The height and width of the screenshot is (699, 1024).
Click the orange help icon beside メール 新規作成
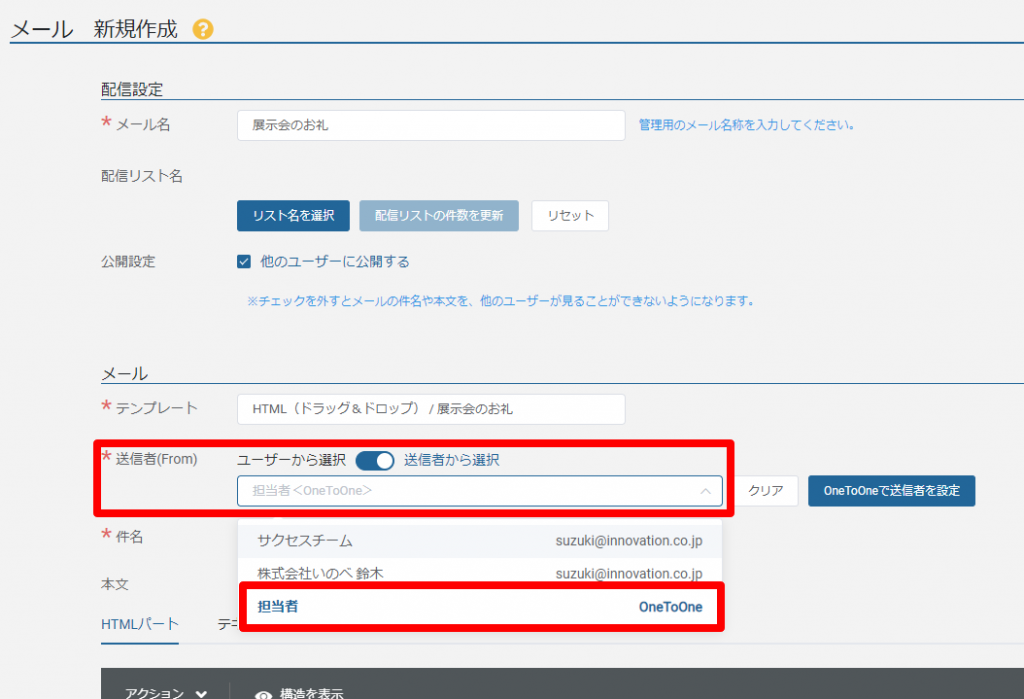pyautogui.click(x=203, y=30)
